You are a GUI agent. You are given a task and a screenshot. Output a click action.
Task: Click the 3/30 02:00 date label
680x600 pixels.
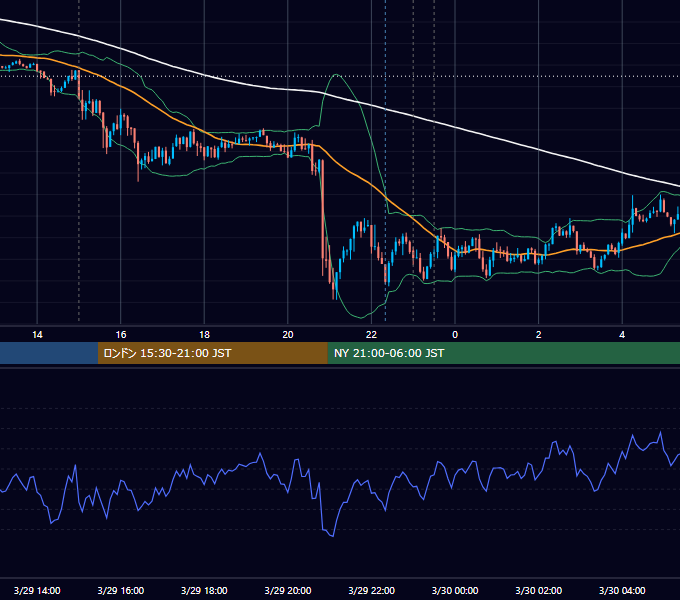[x=539, y=590]
